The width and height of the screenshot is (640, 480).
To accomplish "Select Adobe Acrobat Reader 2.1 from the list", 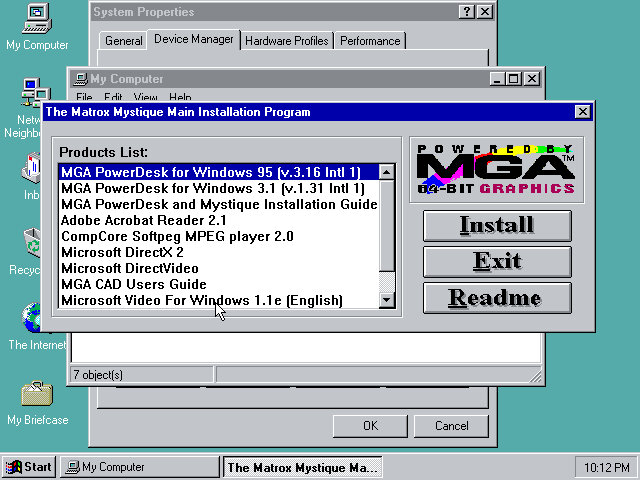I will pyautogui.click(x=144, y=220).
